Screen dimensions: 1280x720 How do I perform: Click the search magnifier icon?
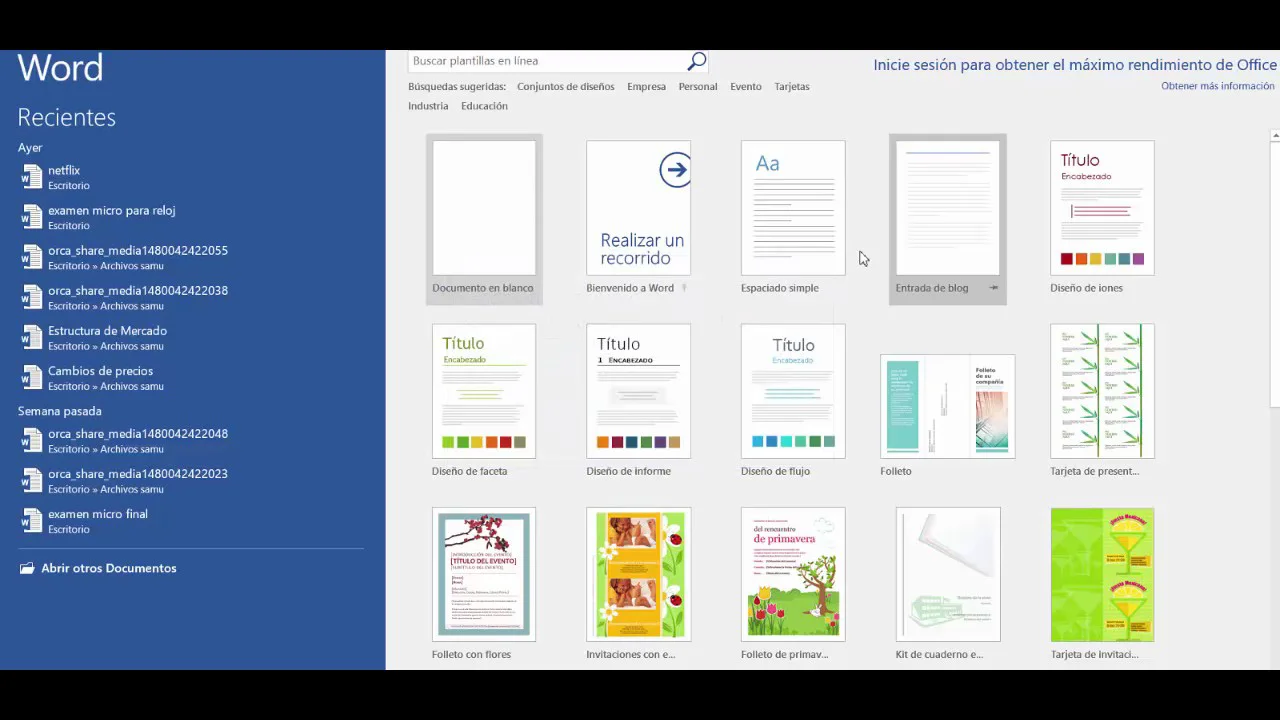tap(697, 62)
